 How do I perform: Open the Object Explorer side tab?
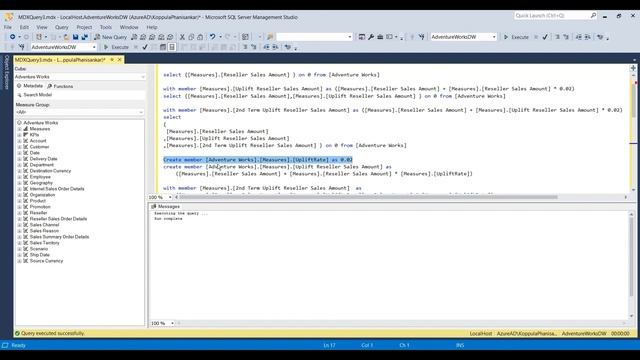7,72
